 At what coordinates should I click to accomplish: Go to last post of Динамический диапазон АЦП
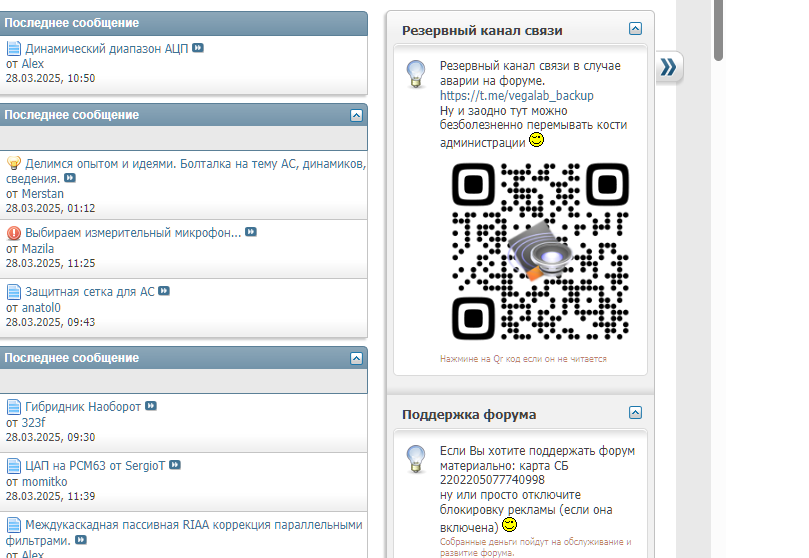198,48
